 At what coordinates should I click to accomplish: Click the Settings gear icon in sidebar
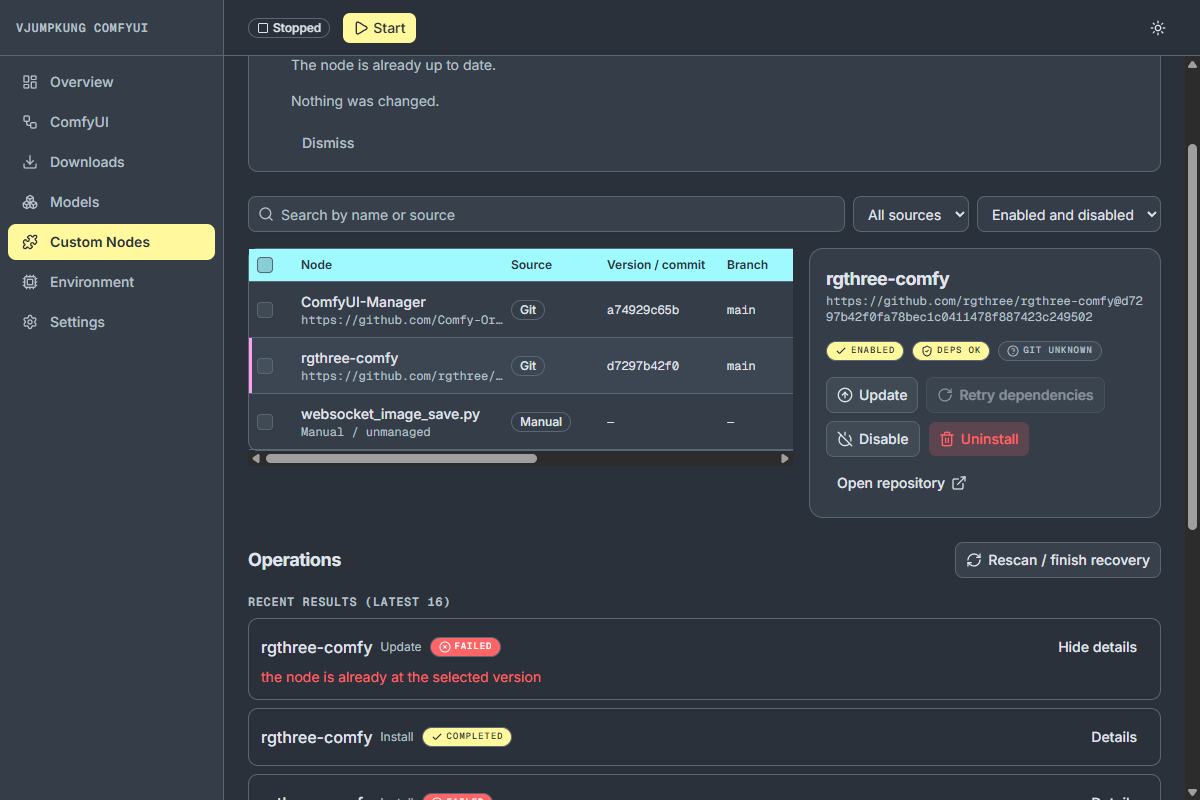[30, 322]
